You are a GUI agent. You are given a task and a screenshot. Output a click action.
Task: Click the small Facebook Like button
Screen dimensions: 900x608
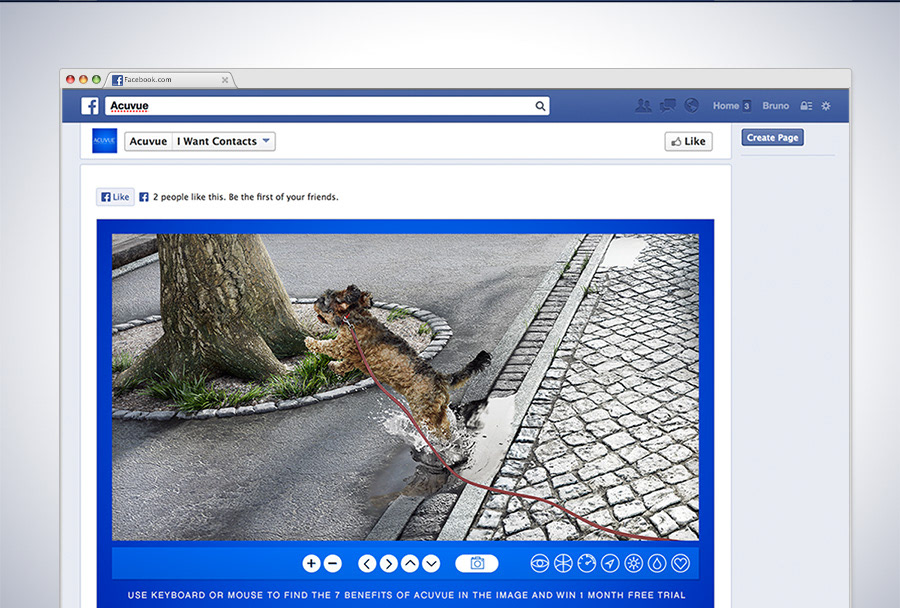[x=115, y=197]
